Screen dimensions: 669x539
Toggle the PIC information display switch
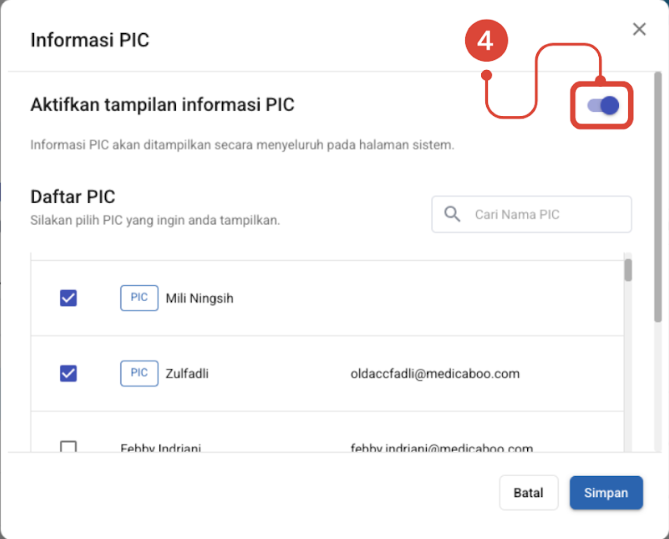pyautogui.click(x=602, y=105)
